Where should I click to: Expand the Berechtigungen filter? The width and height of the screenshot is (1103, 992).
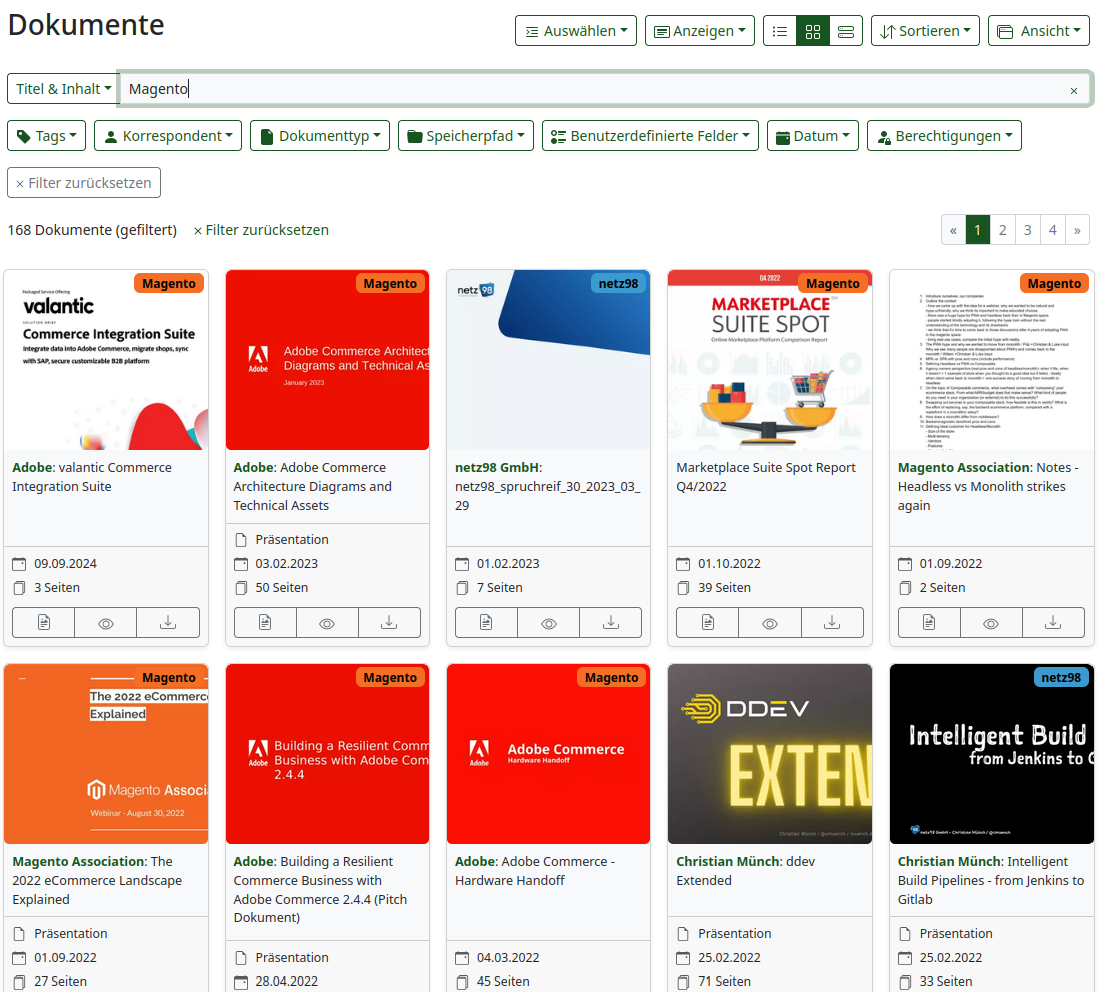pos(944,136)
